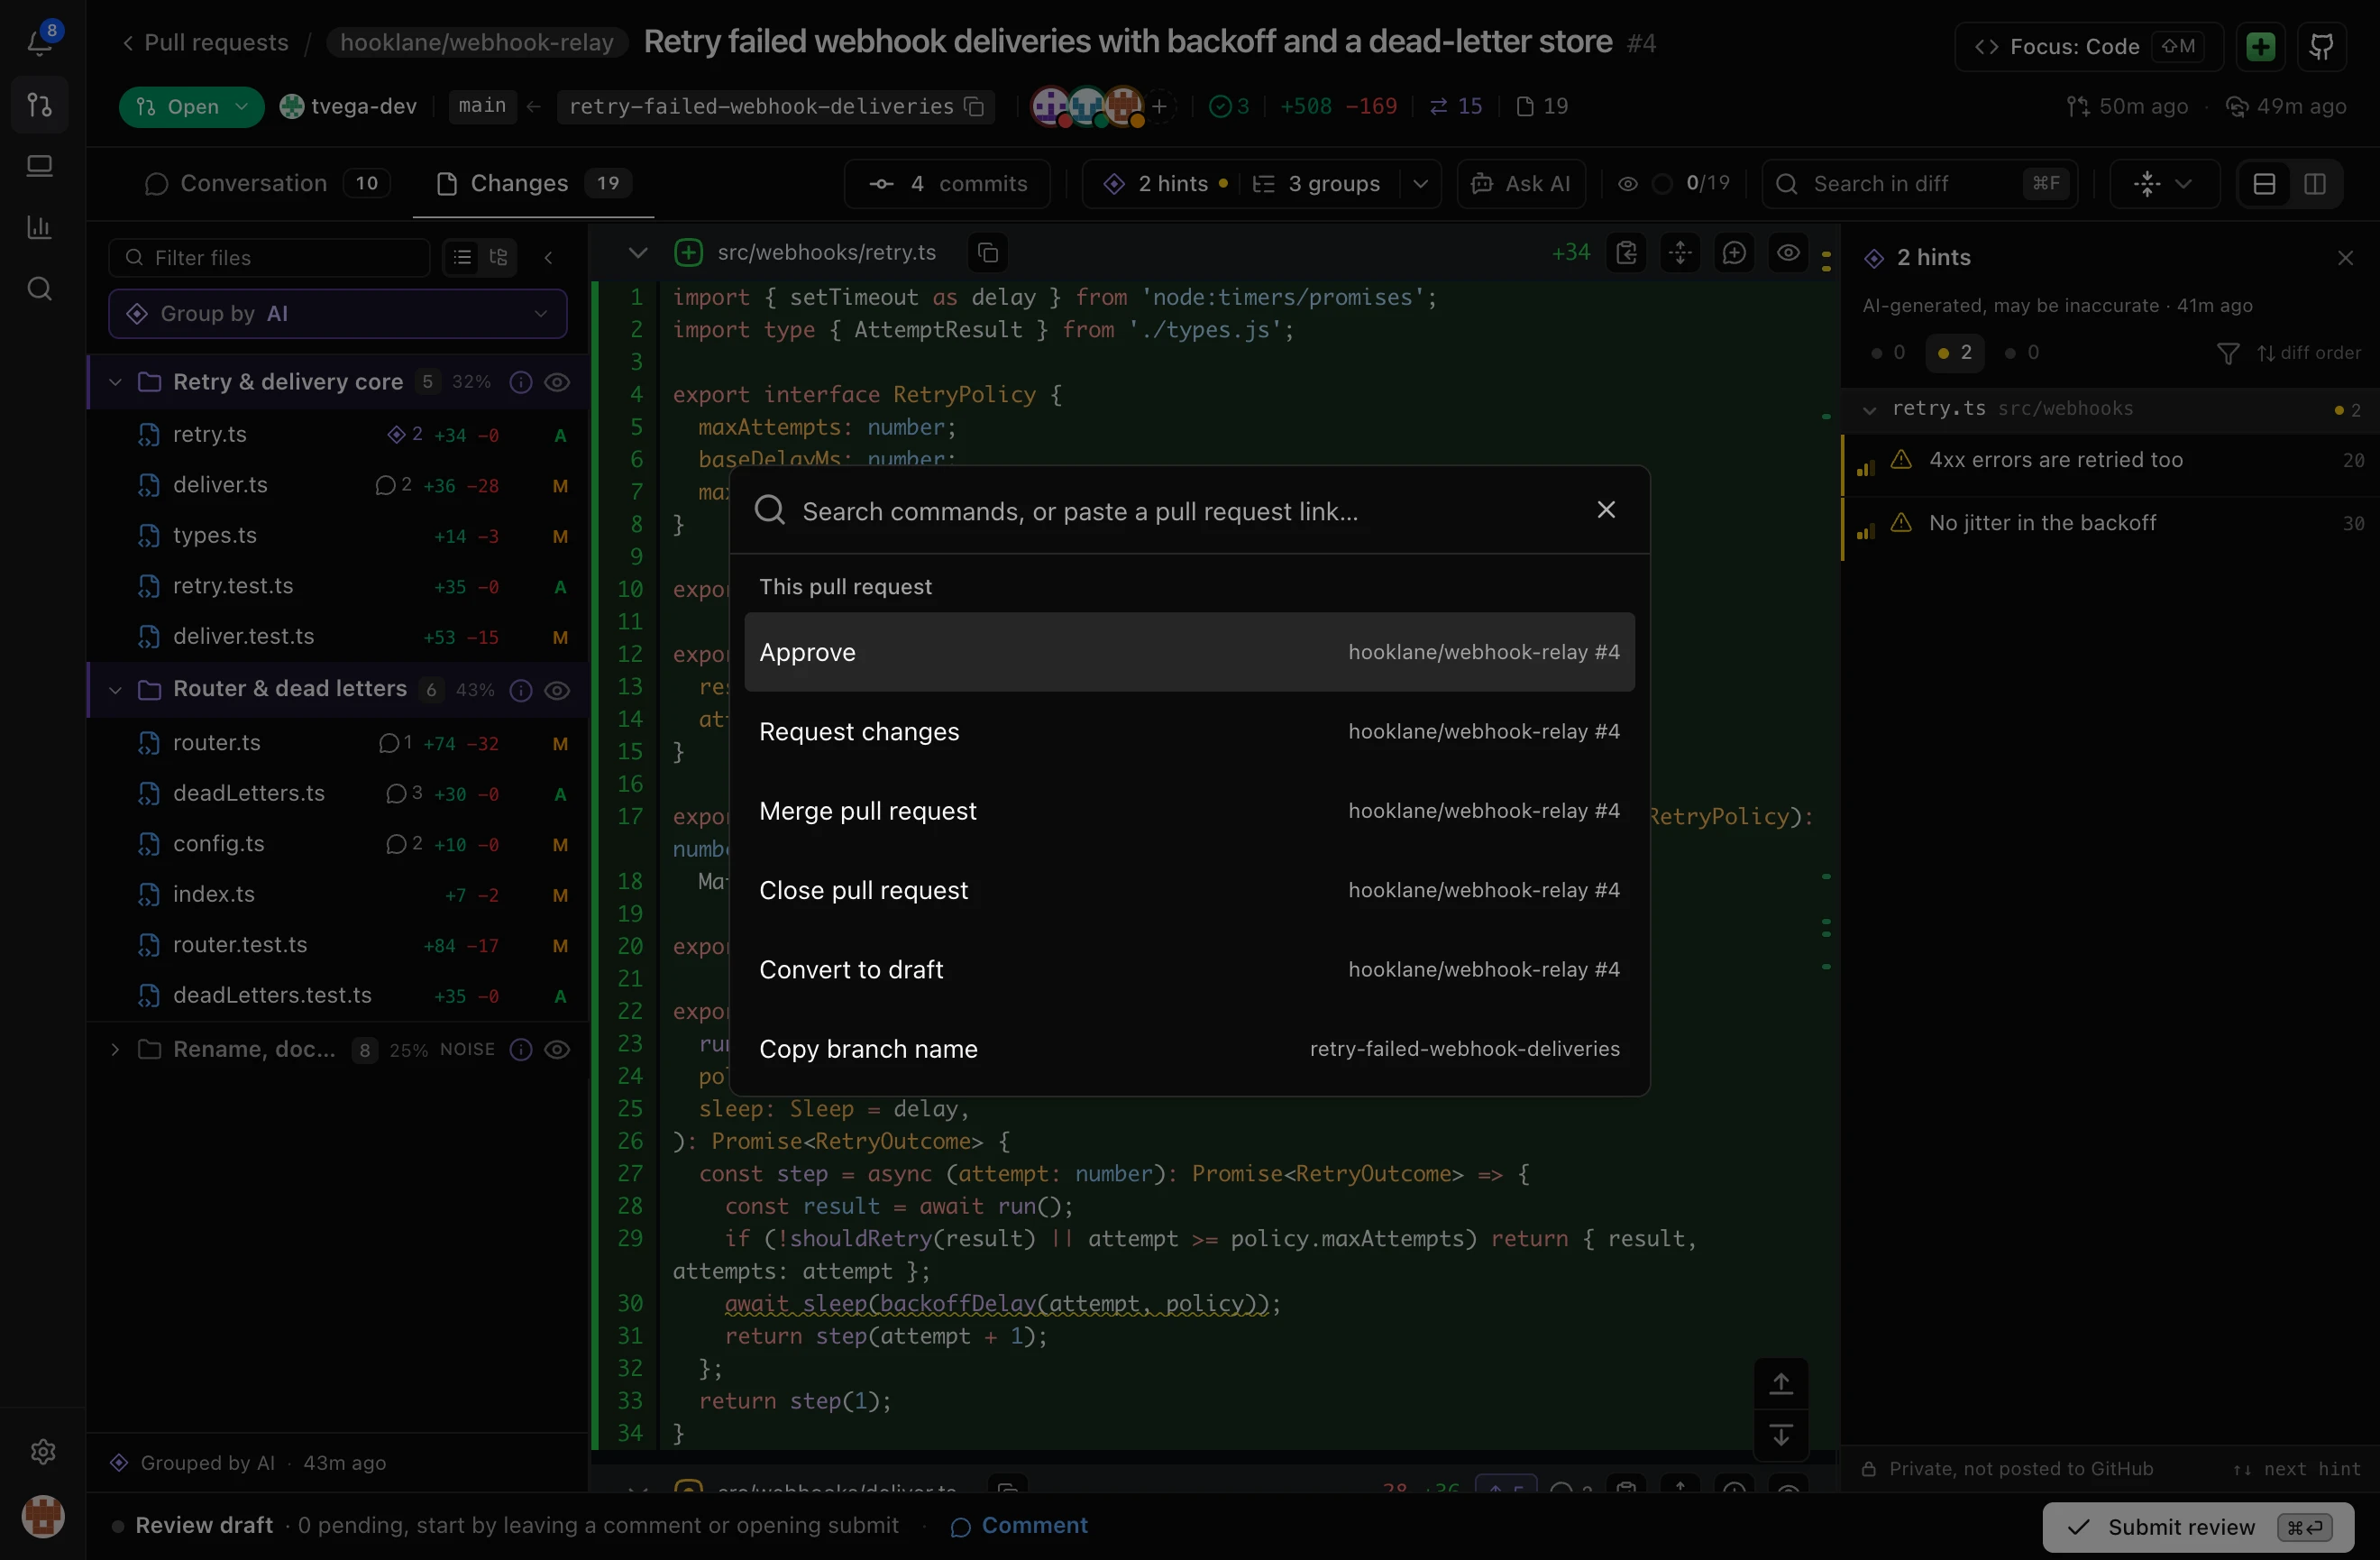Screen dimensions: 2380x1560
Task: Add a reviewer with plus icon
Action: (1160, 106)
